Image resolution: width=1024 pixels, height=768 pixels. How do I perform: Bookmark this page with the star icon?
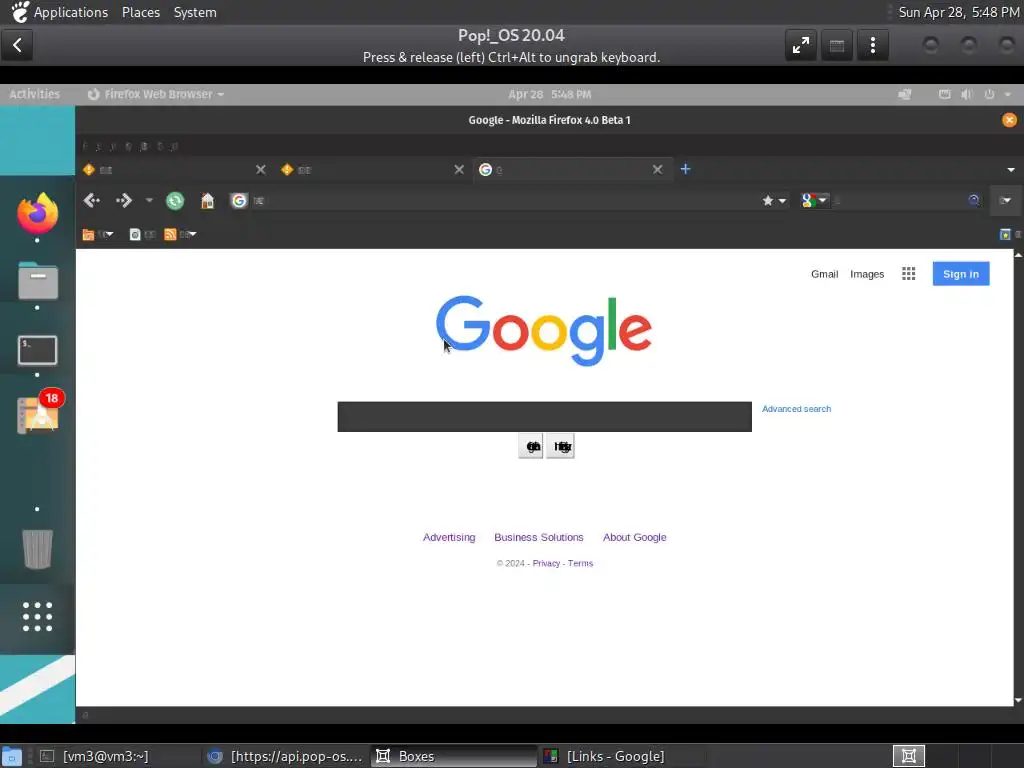point(768,200)
